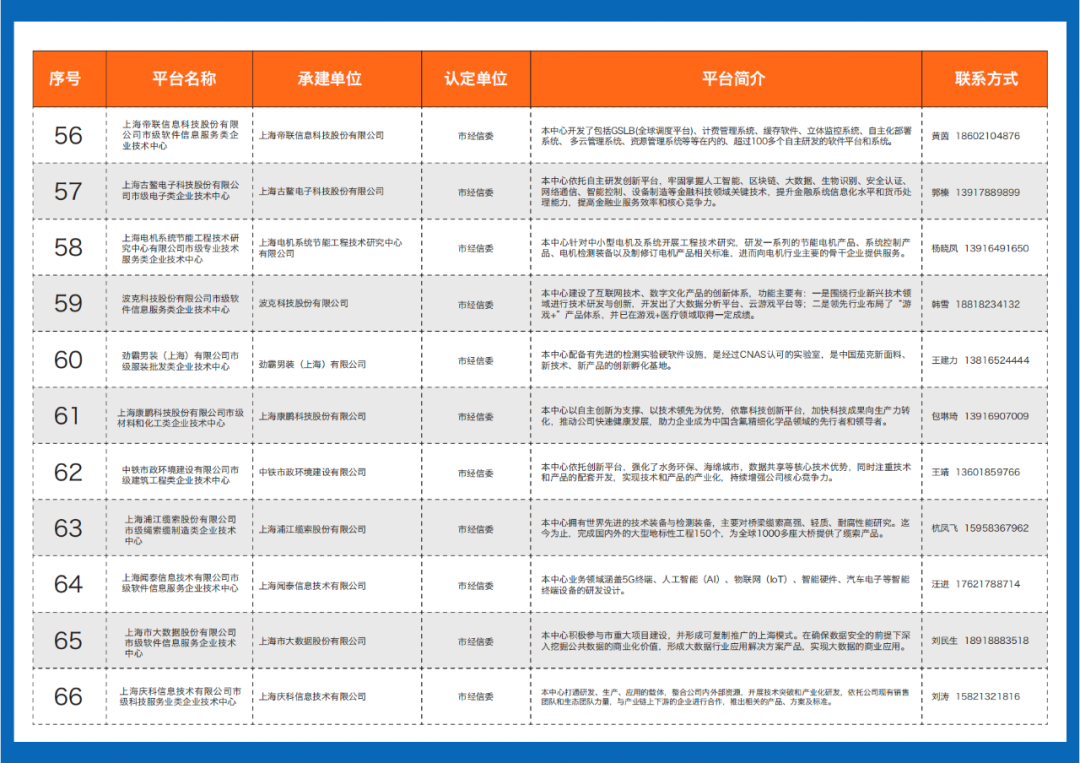The image size is (1080, 763).
Task: Click contact phone number 13917889899
Action: (987, 192)
